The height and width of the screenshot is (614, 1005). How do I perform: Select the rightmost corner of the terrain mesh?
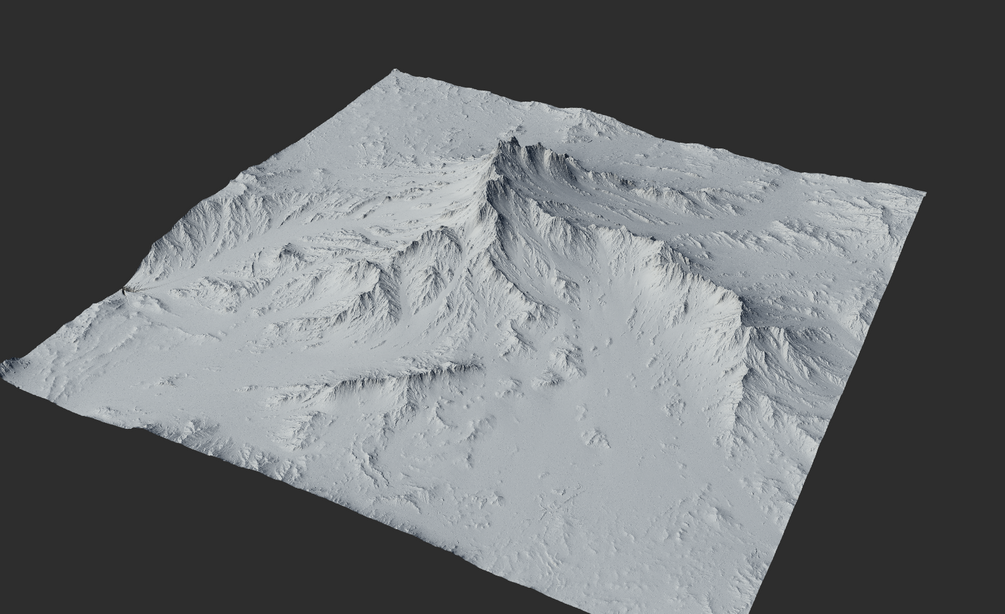[x=922, y=192]
